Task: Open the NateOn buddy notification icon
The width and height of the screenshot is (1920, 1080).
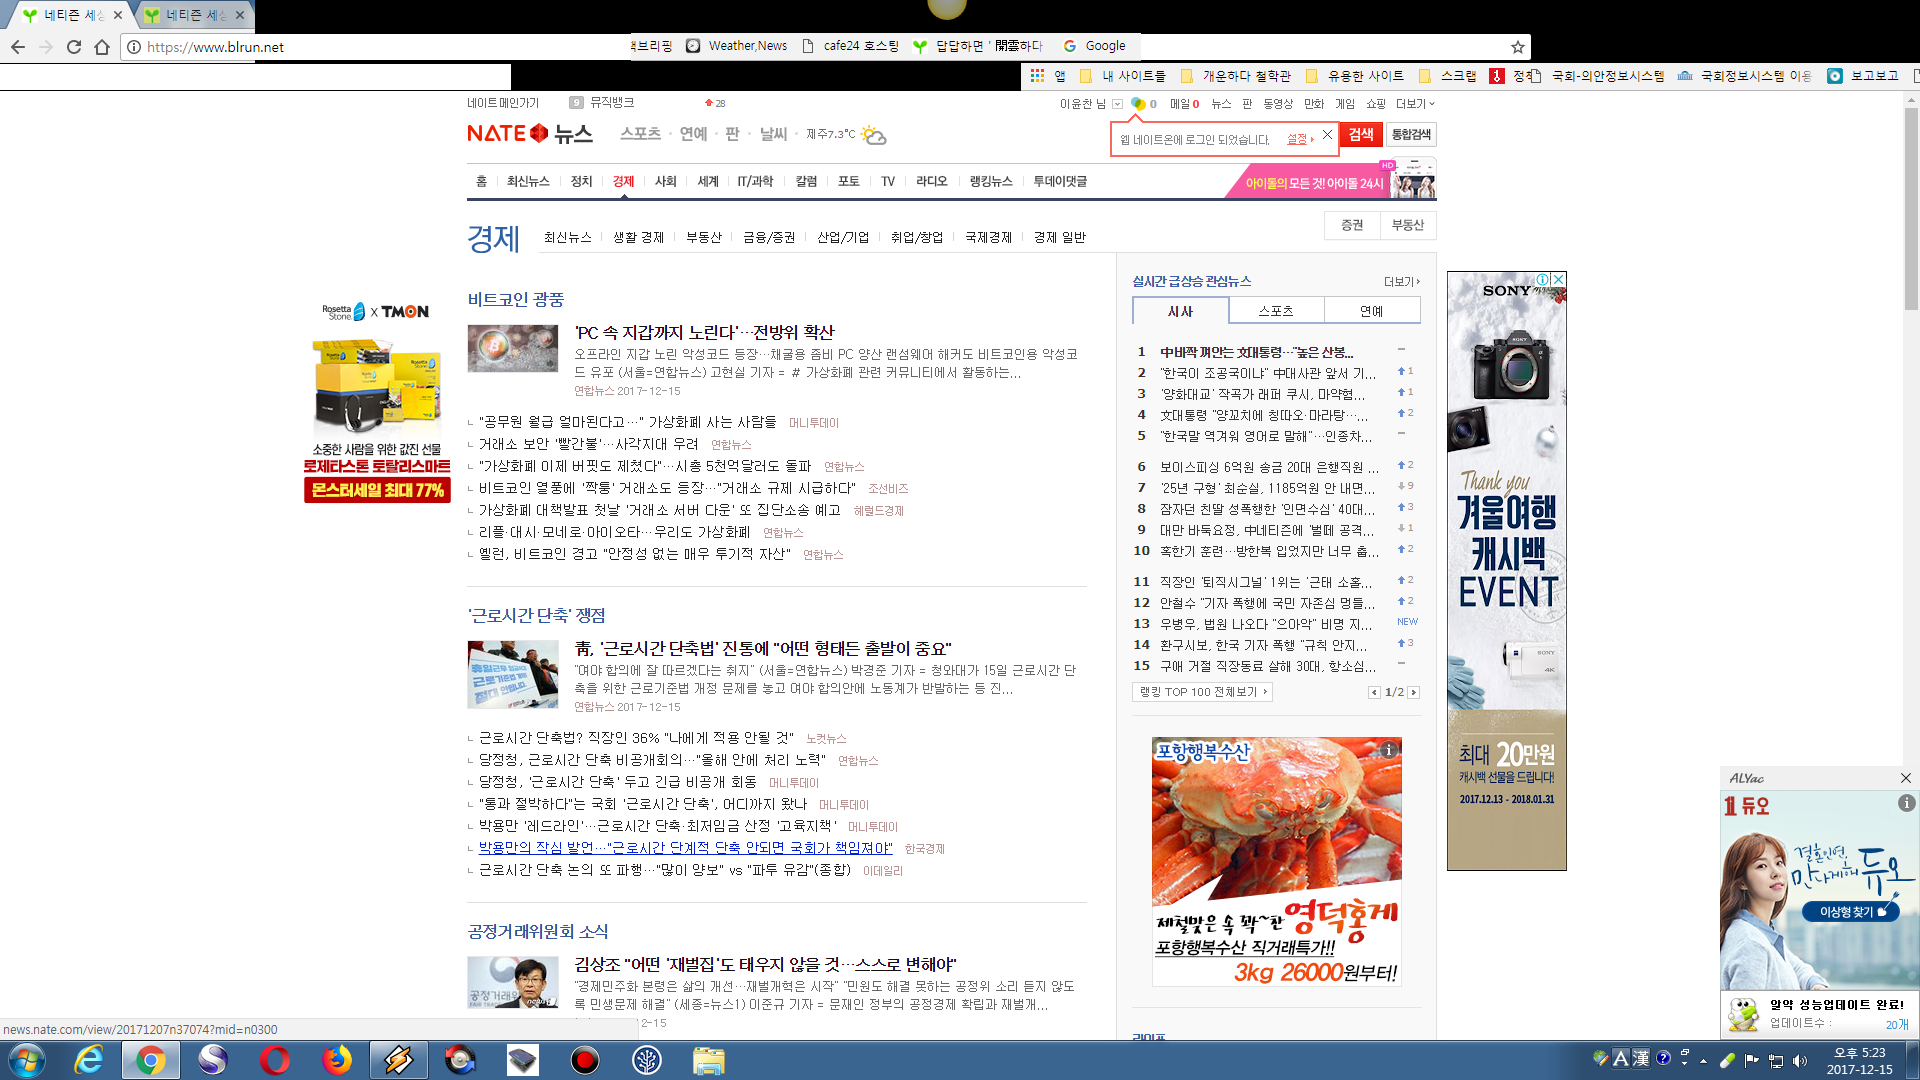Action: (1138, 104)
